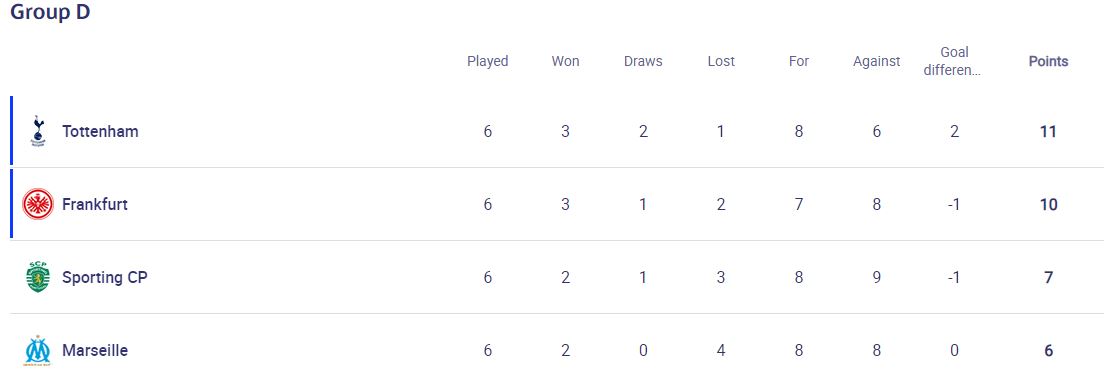Select the Played column header

[488, 61]
